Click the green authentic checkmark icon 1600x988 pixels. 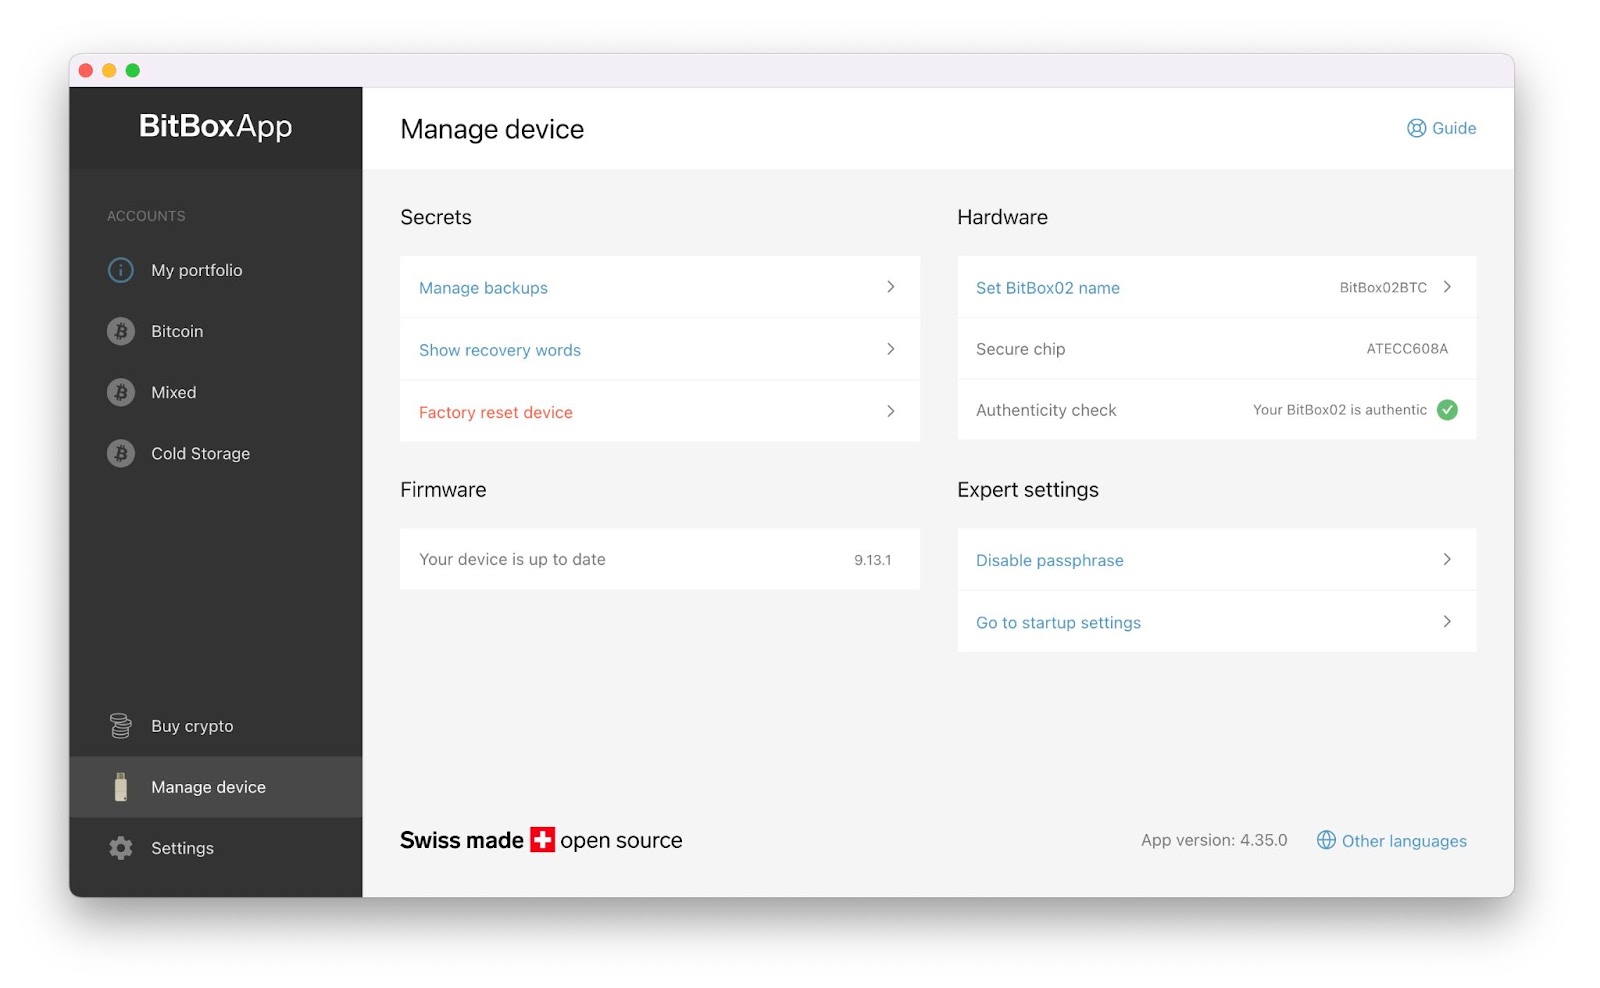[x=1447, y=410]
